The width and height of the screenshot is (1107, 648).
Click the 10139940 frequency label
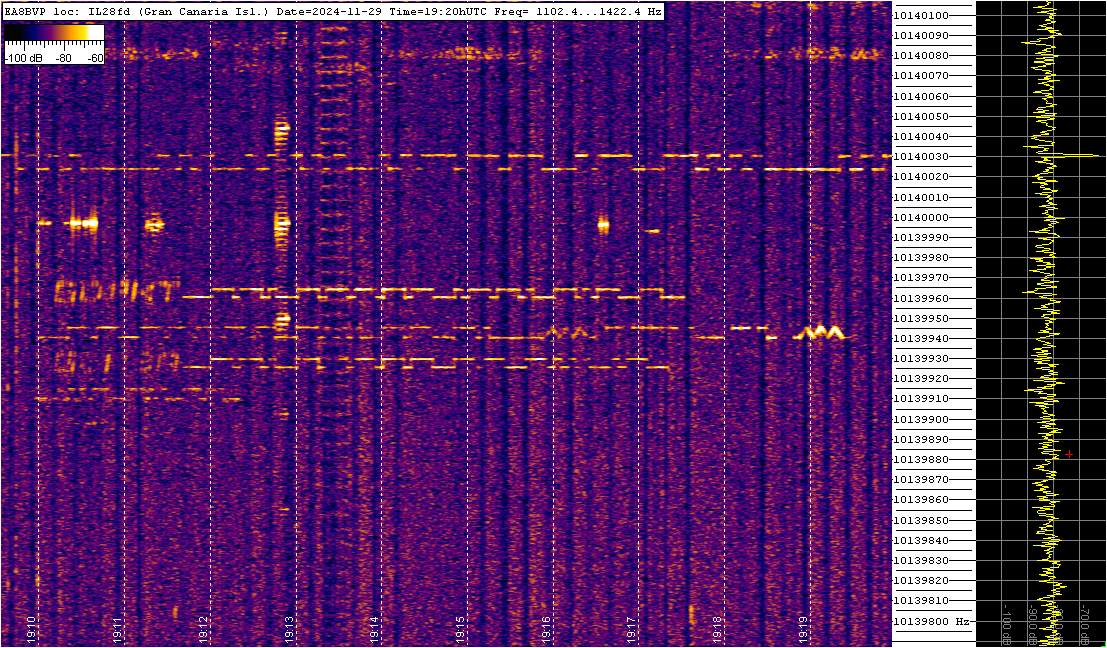pos(921,339)
